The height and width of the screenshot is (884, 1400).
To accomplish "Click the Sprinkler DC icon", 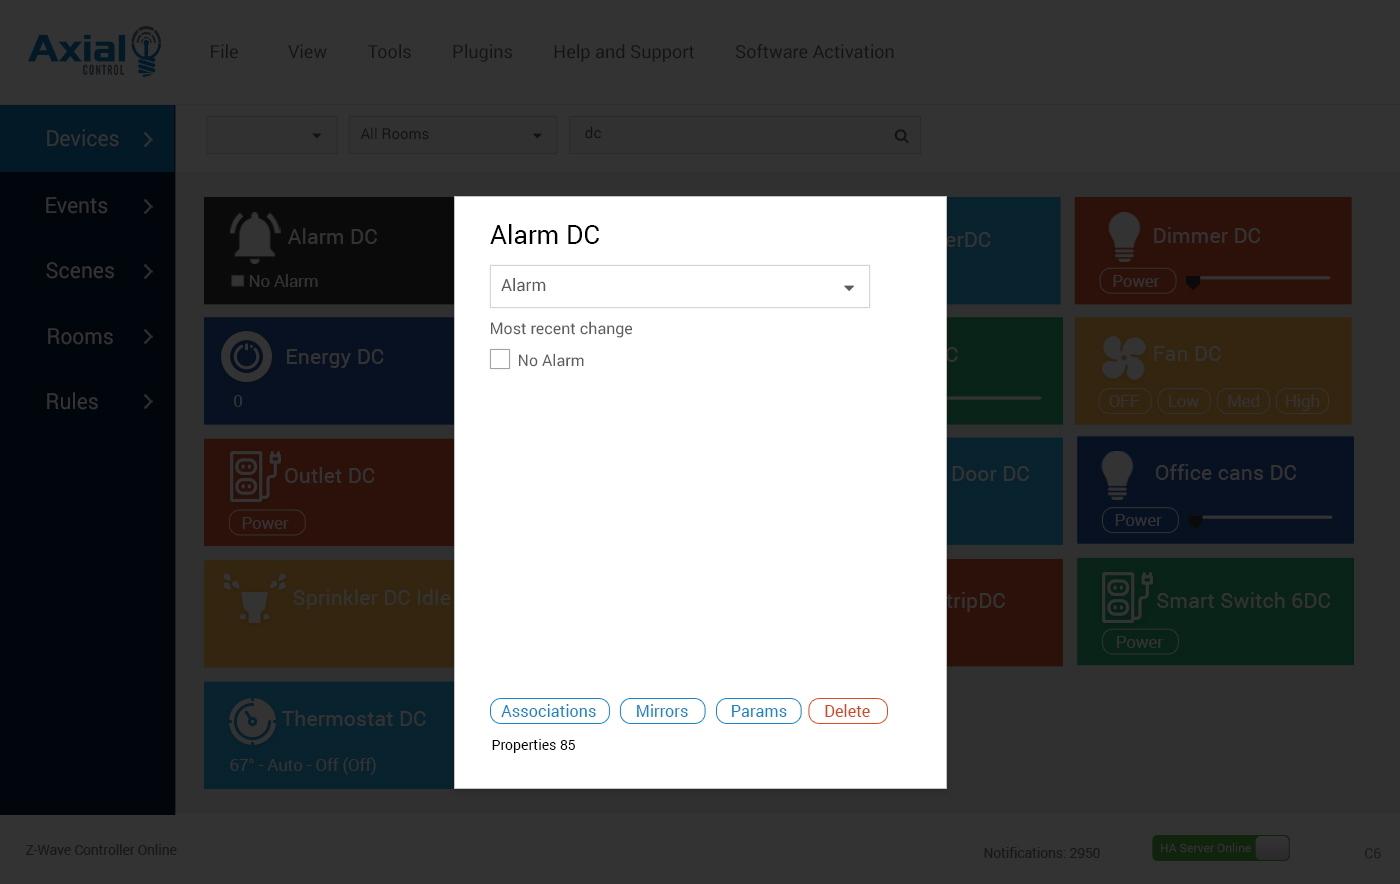I will coord(254,598).
